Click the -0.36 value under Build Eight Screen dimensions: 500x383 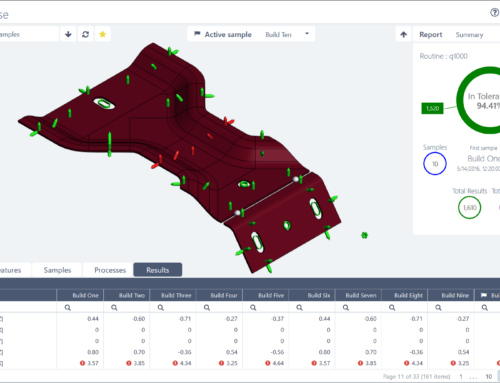tap(416, 352)
